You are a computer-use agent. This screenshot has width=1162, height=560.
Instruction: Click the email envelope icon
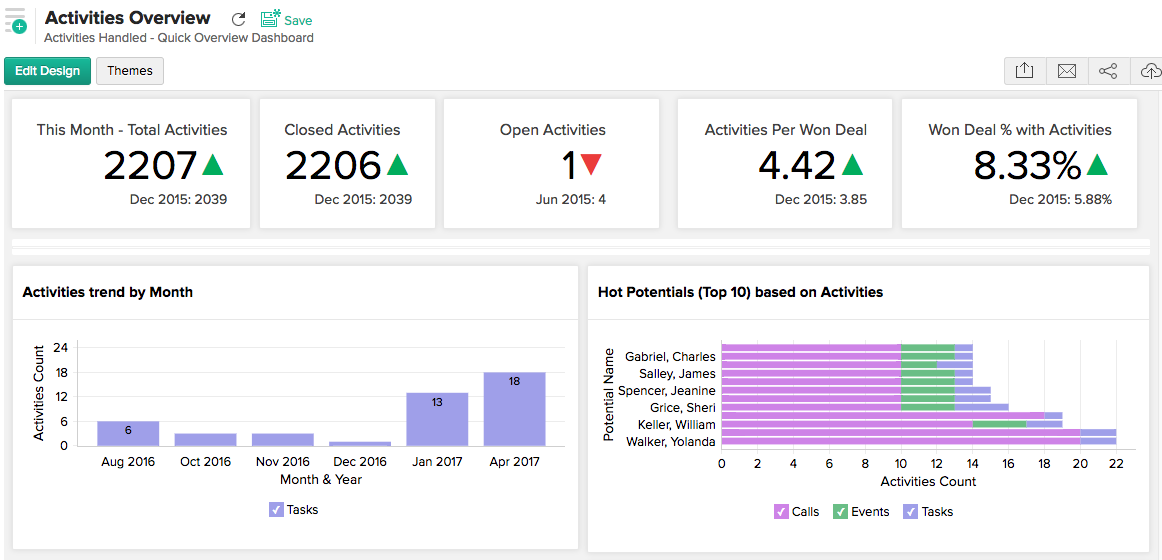1066,71
